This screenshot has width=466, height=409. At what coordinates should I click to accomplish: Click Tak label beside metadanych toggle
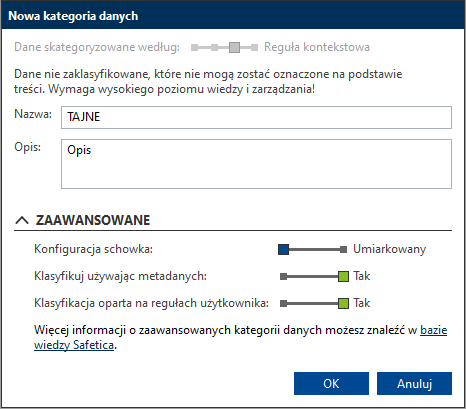click(x=362, y=276)
